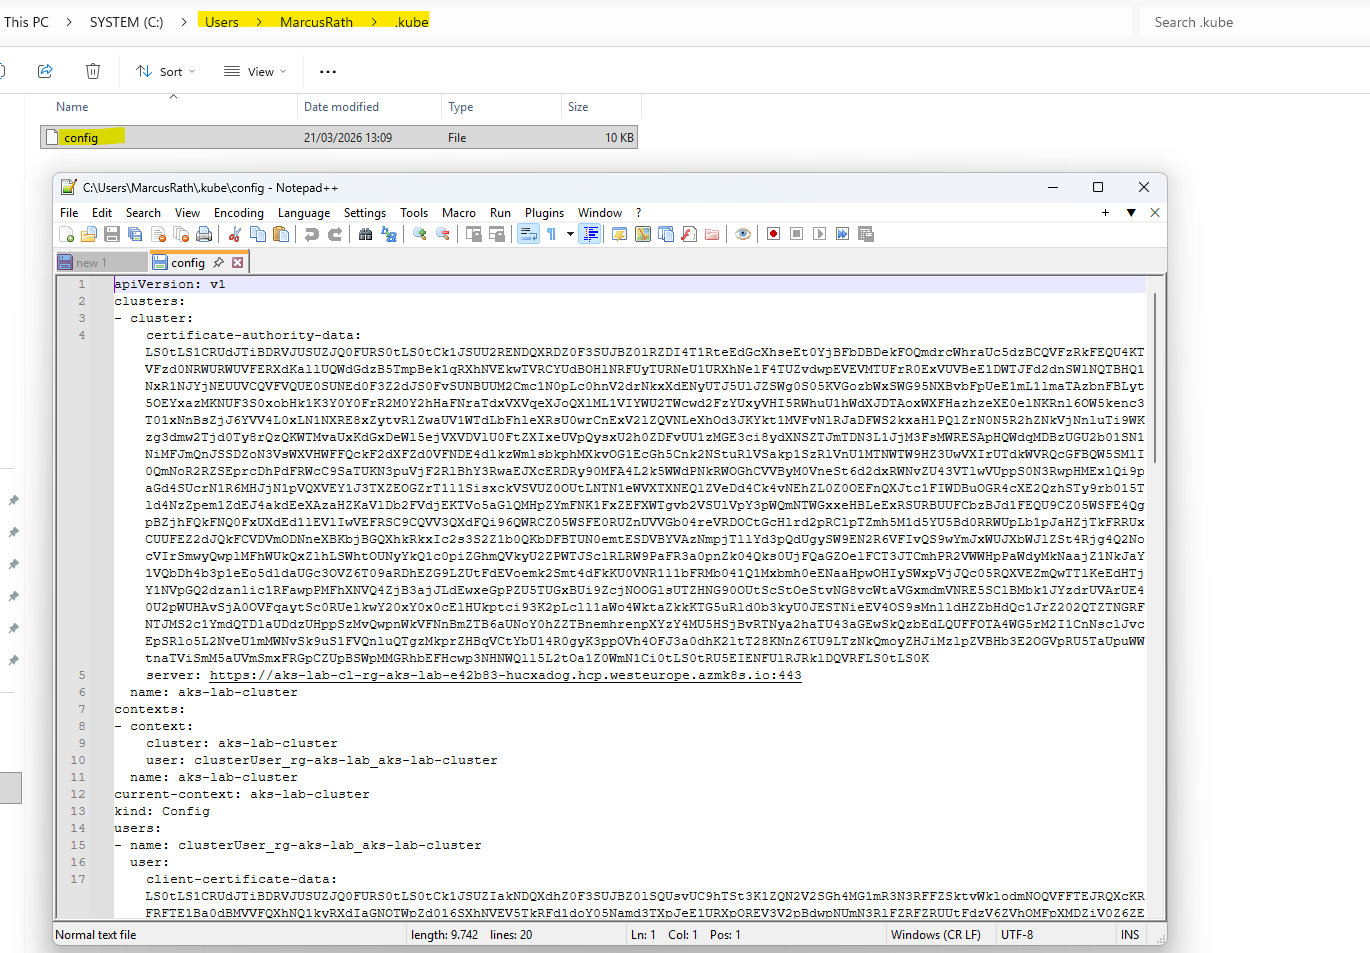1370x953 pixels.
Task: Open the Document Map toolbar icon
Action: 643,234
